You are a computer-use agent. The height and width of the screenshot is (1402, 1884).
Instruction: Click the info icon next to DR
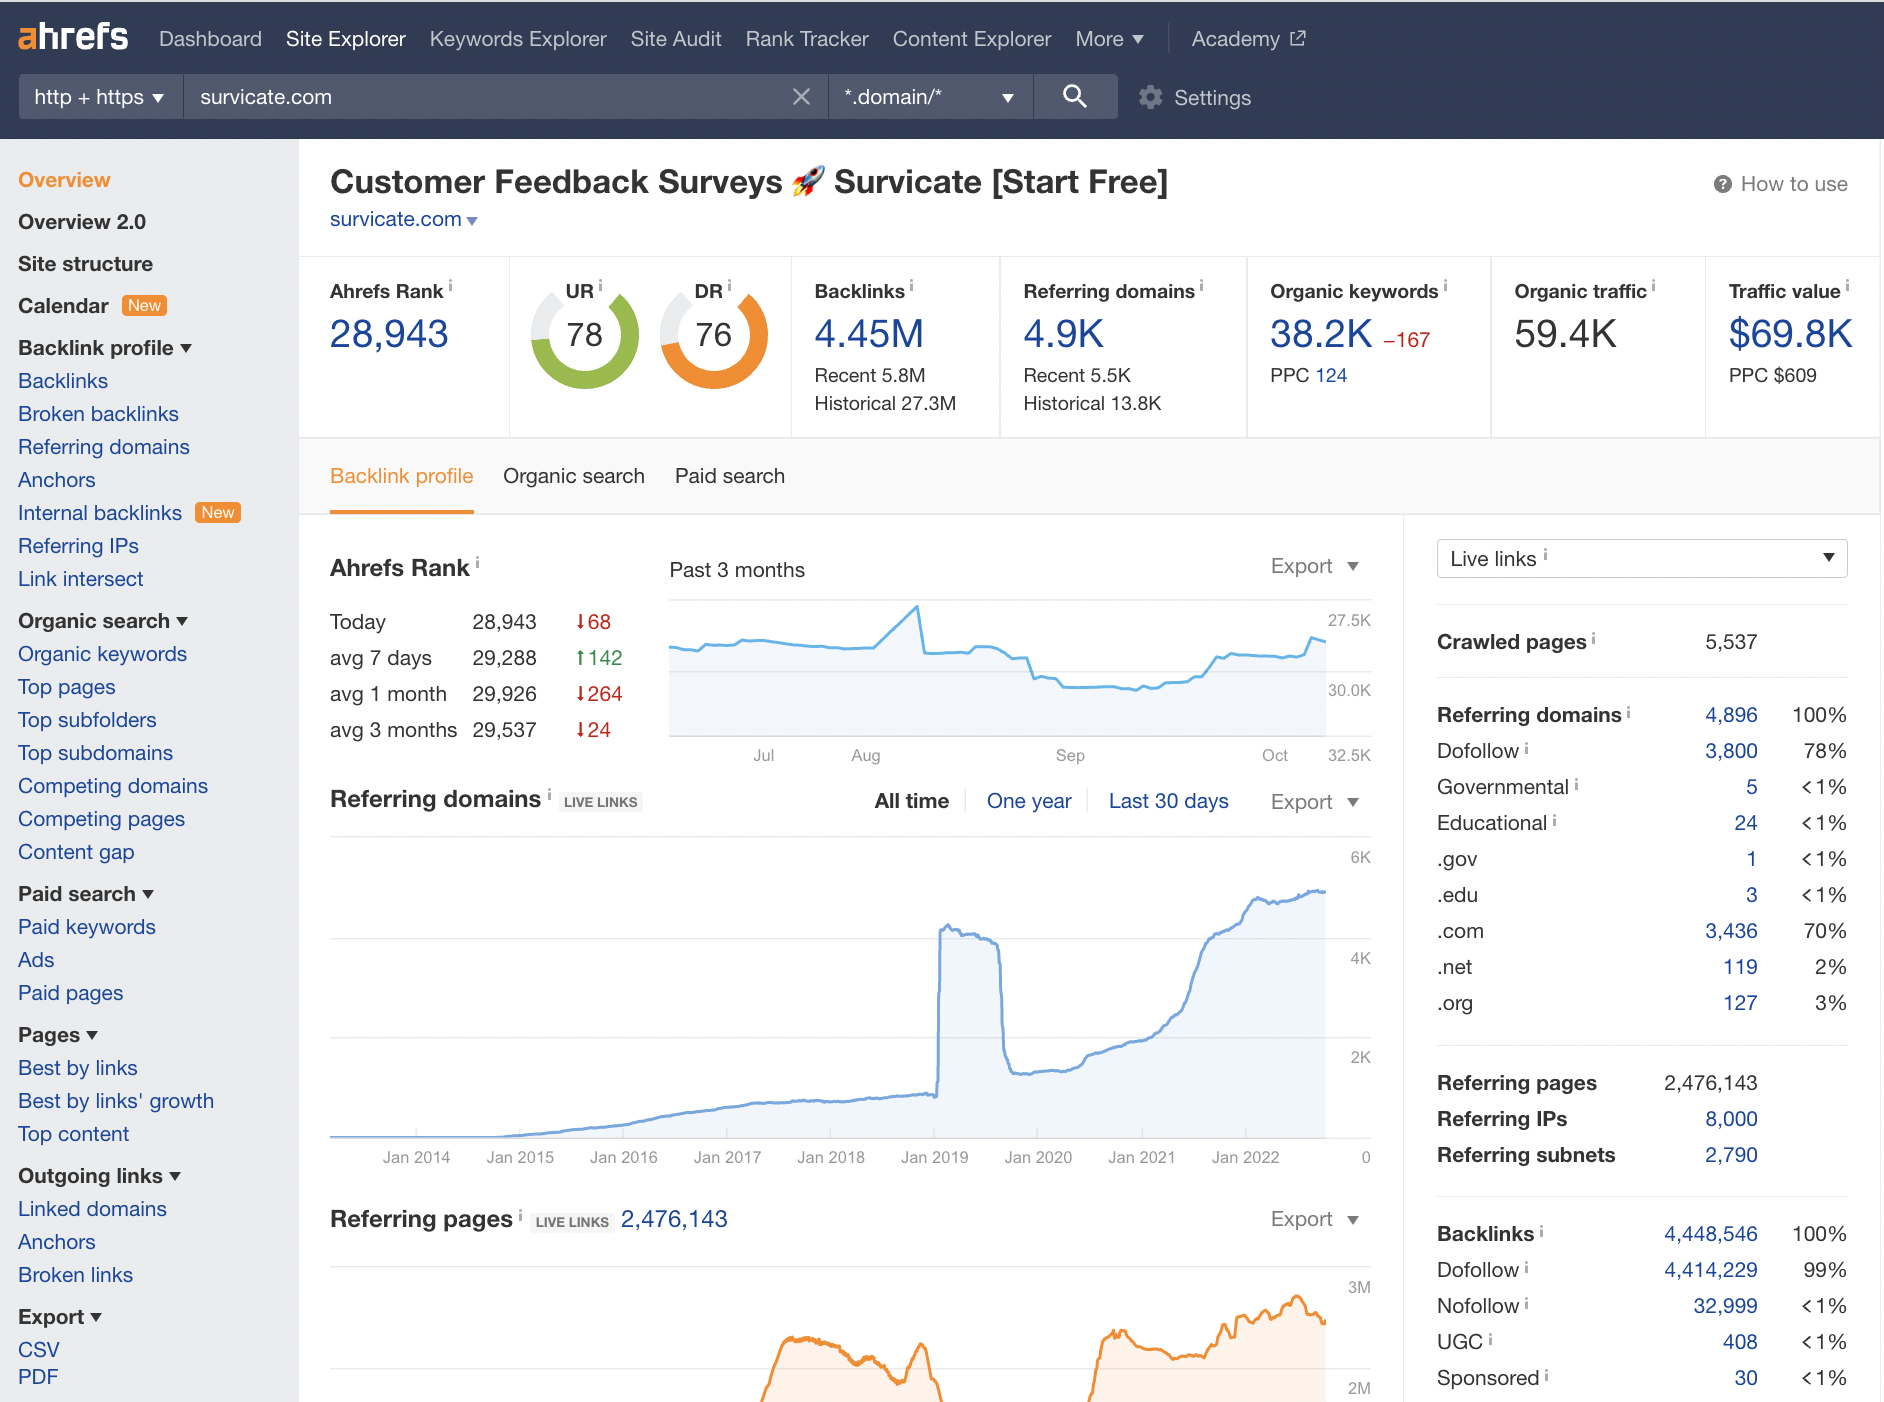(x=729, y=286)
